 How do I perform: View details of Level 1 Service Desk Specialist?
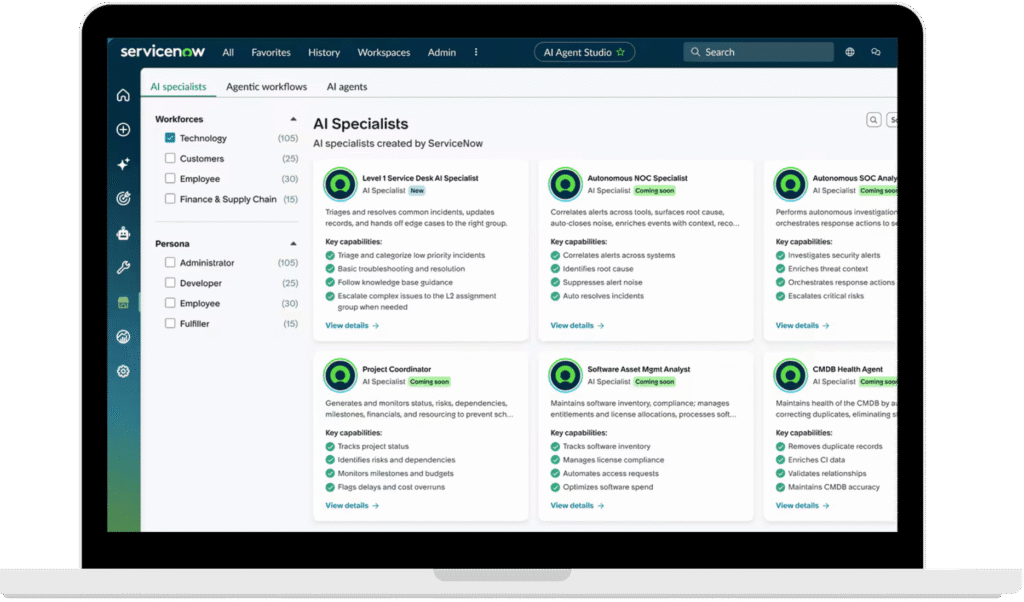click(x=351, y=326)
